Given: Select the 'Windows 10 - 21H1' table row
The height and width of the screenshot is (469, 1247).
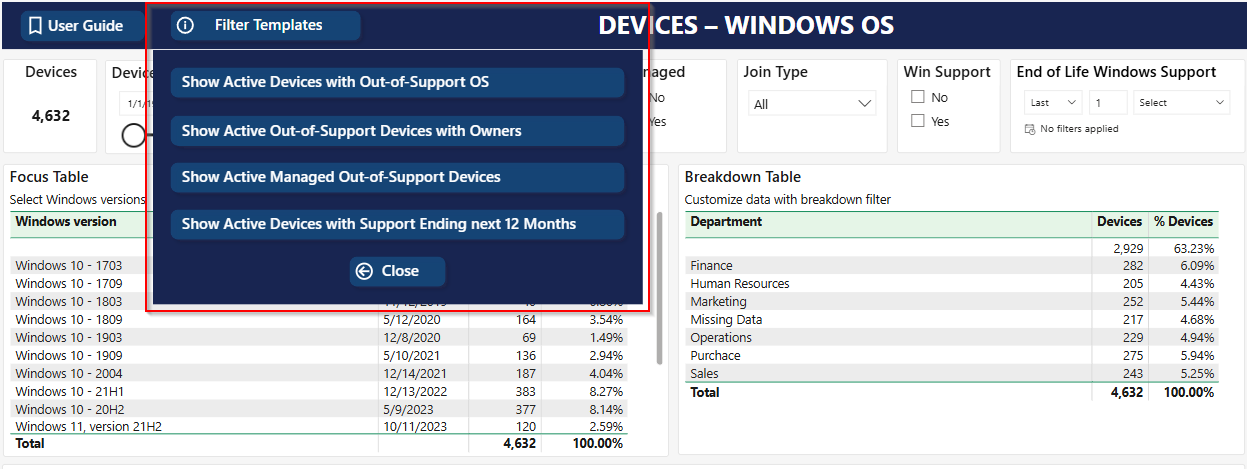Looking at the screenshot, I should [70, 391].
